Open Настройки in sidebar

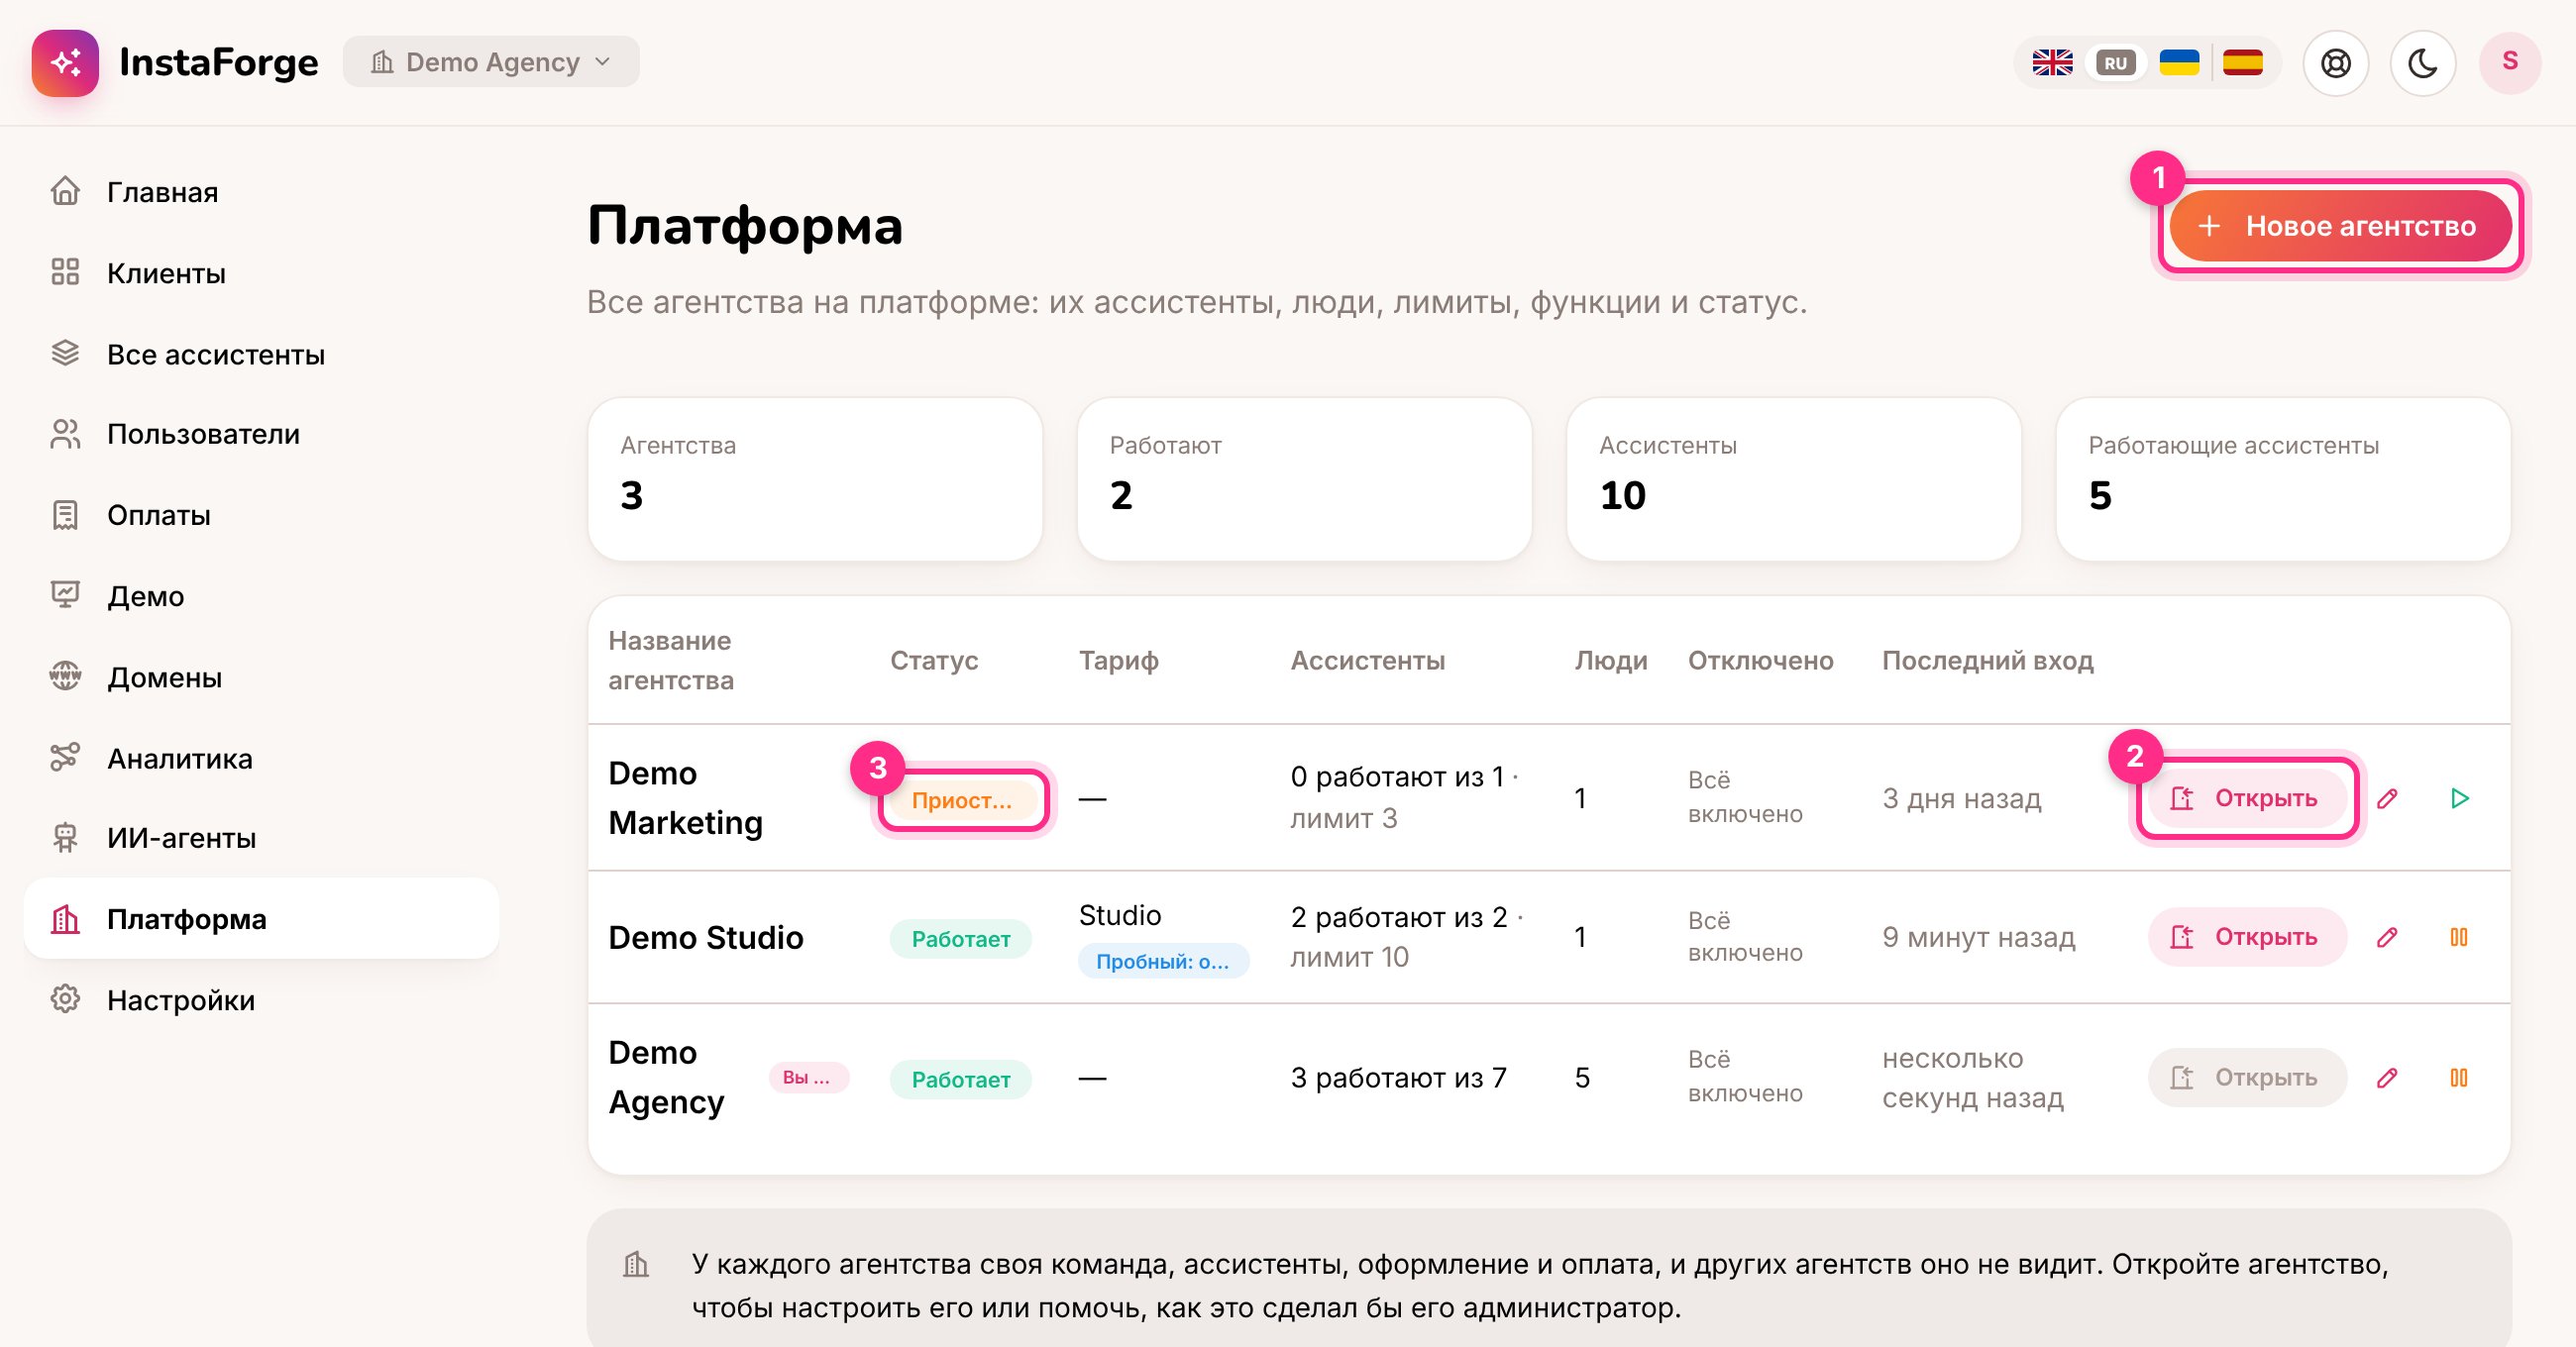(262, 1000)
